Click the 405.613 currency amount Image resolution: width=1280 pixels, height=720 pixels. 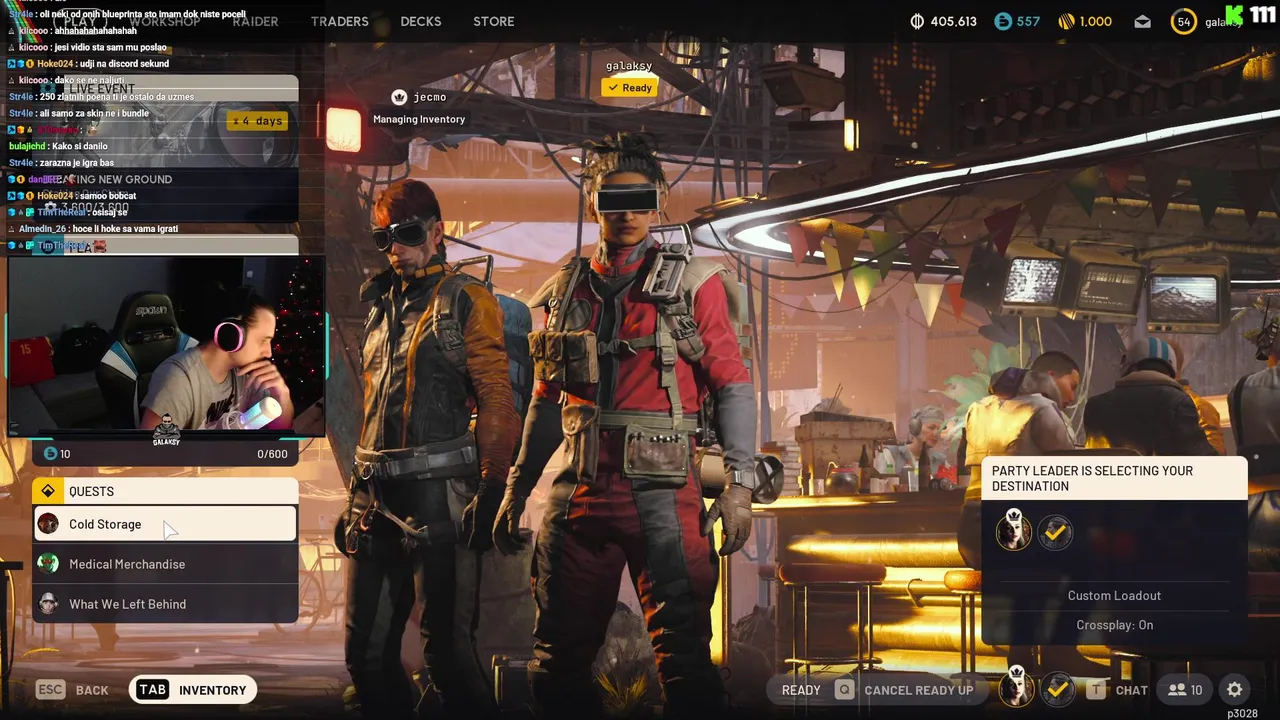coord(953,21)
